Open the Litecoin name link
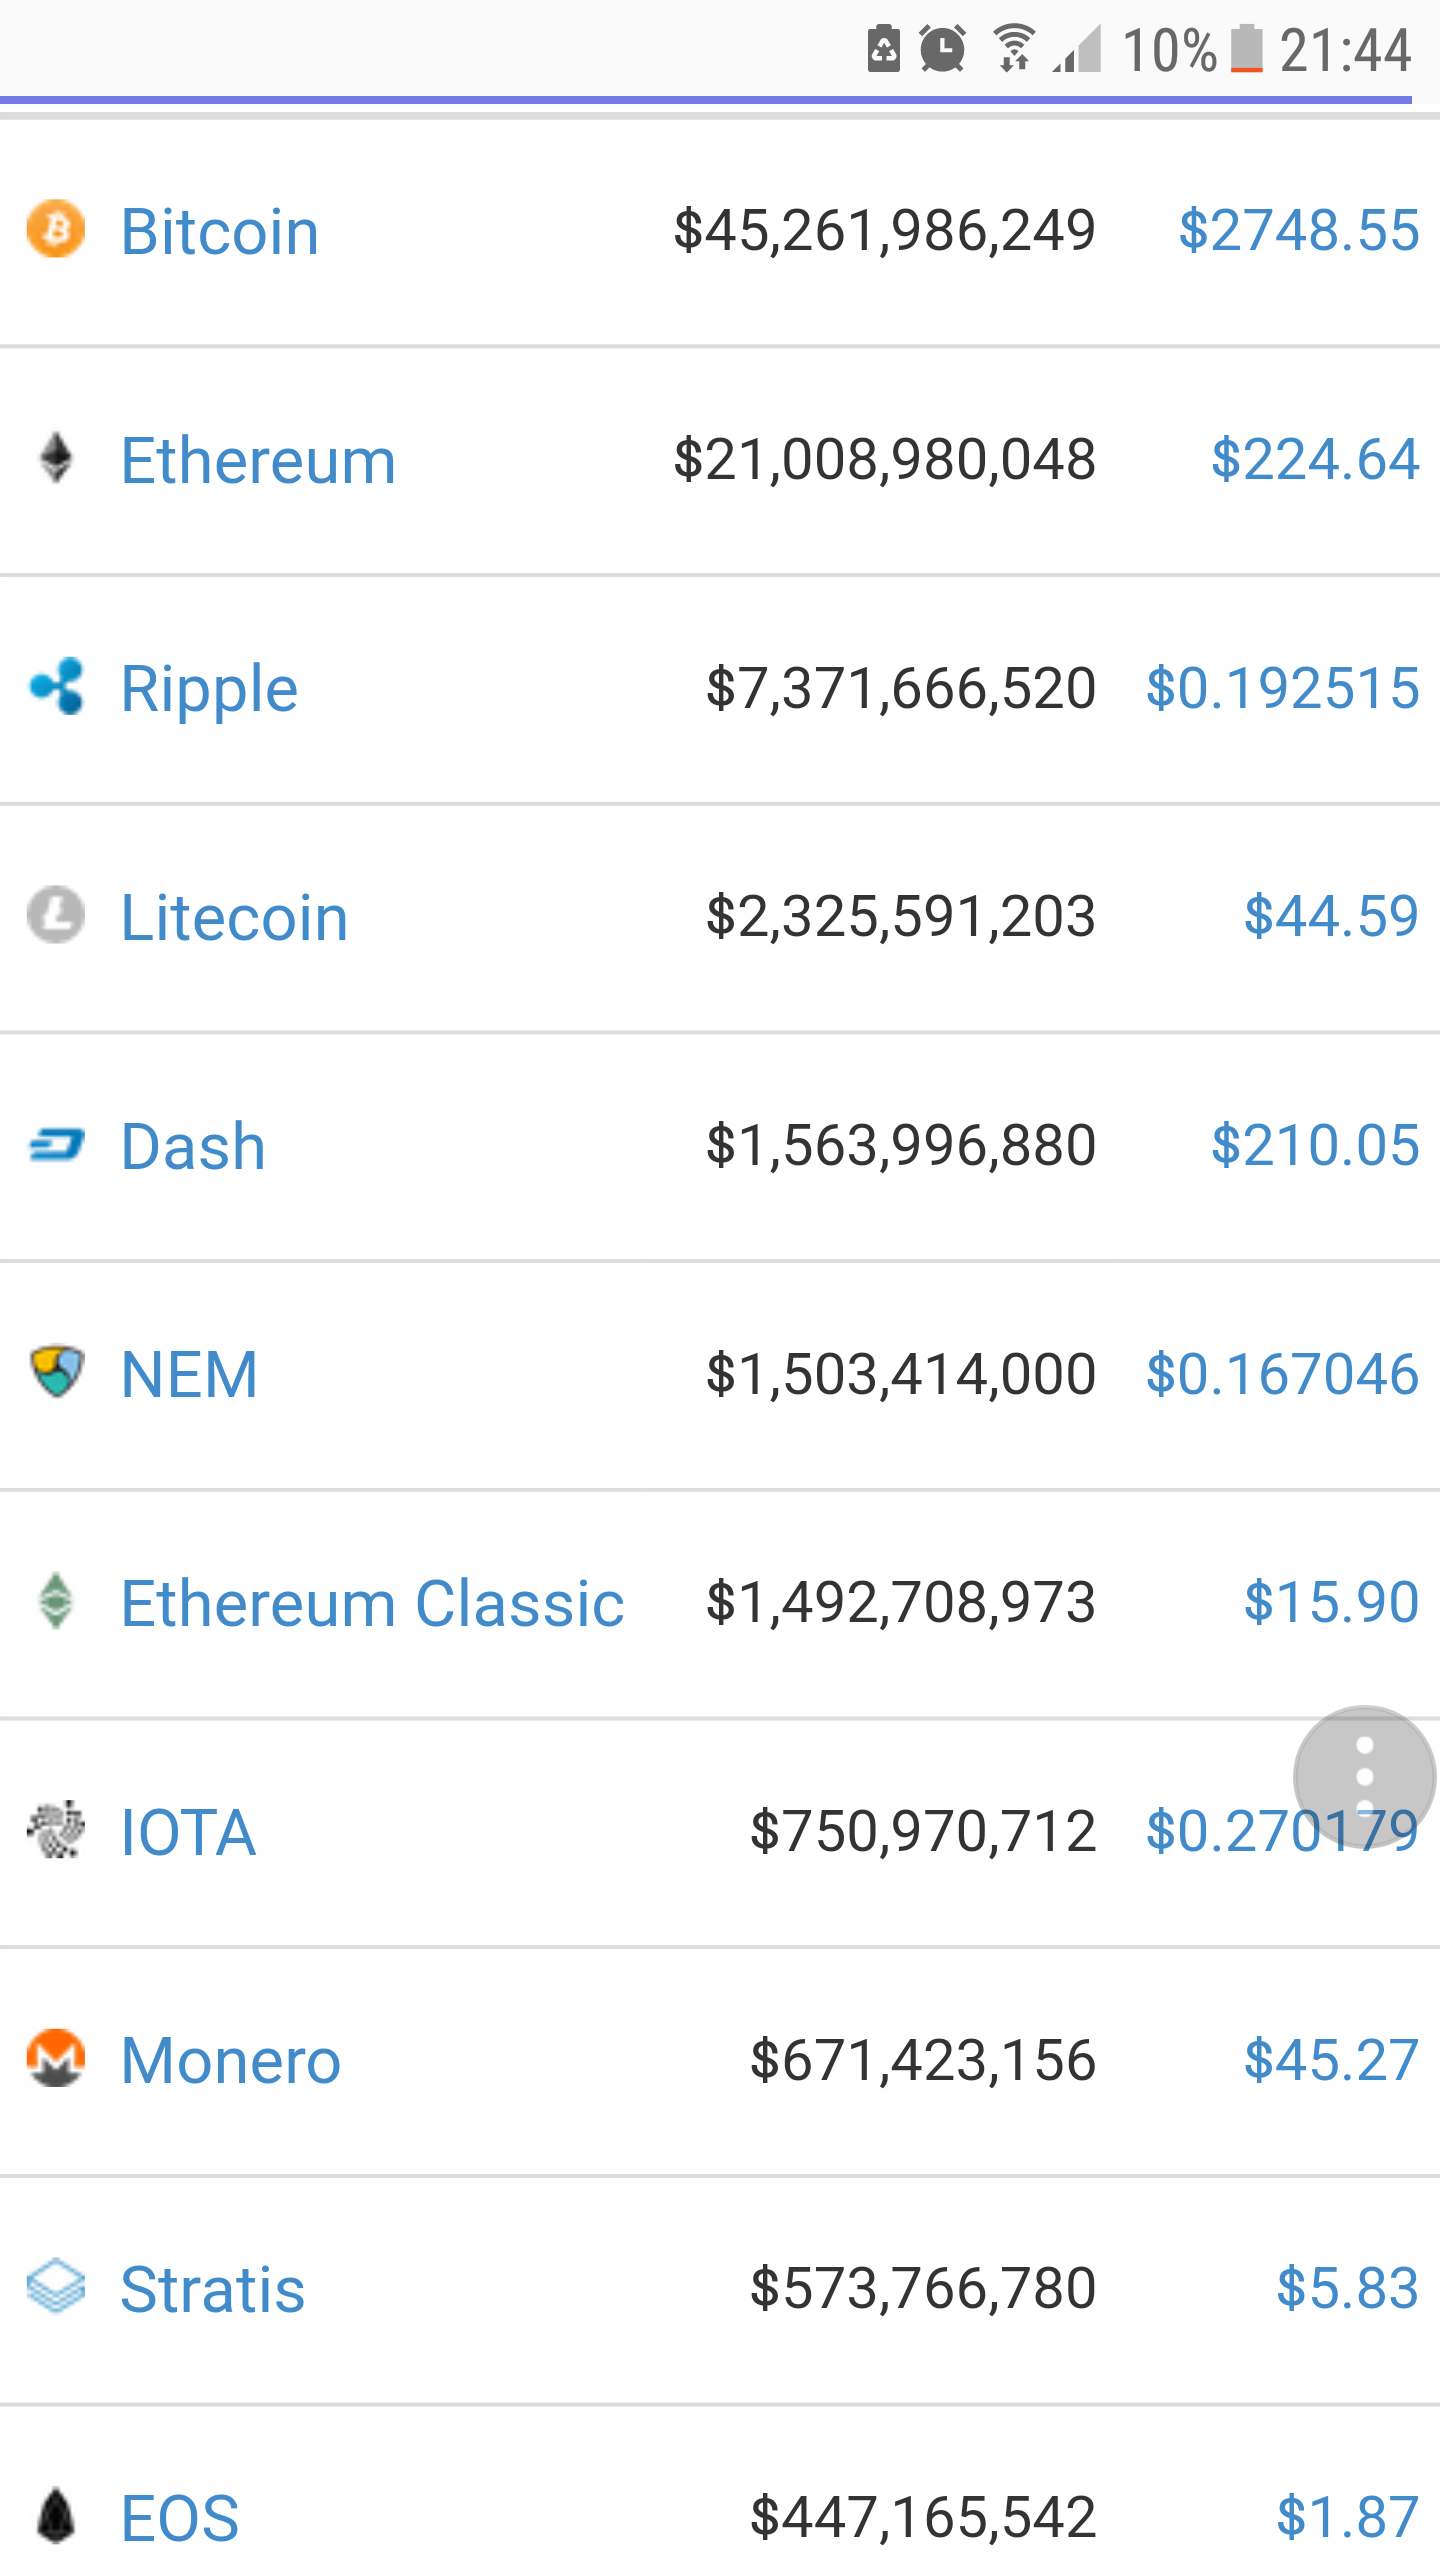 (234, 917)
